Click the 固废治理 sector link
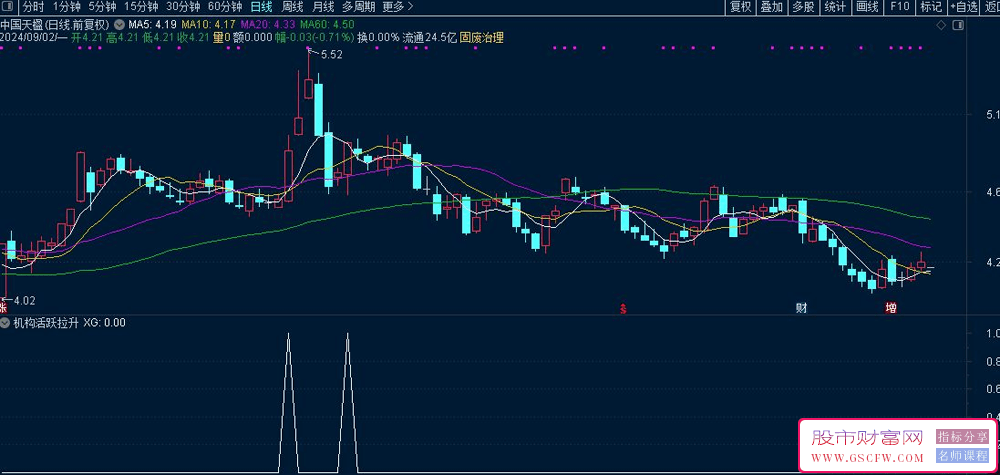Screen dimensions: 1000x475 (482, 38)
